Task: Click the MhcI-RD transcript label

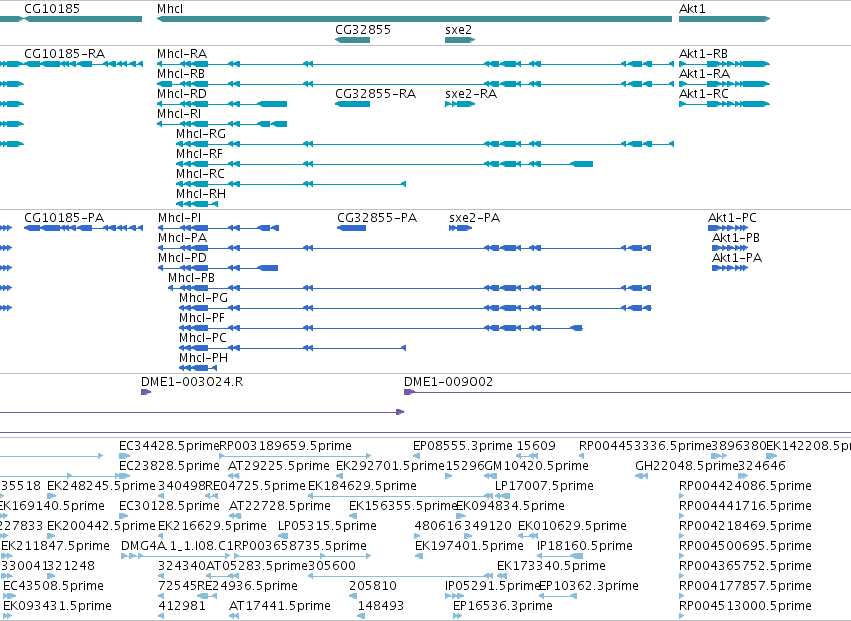Action: pos(182,93)
